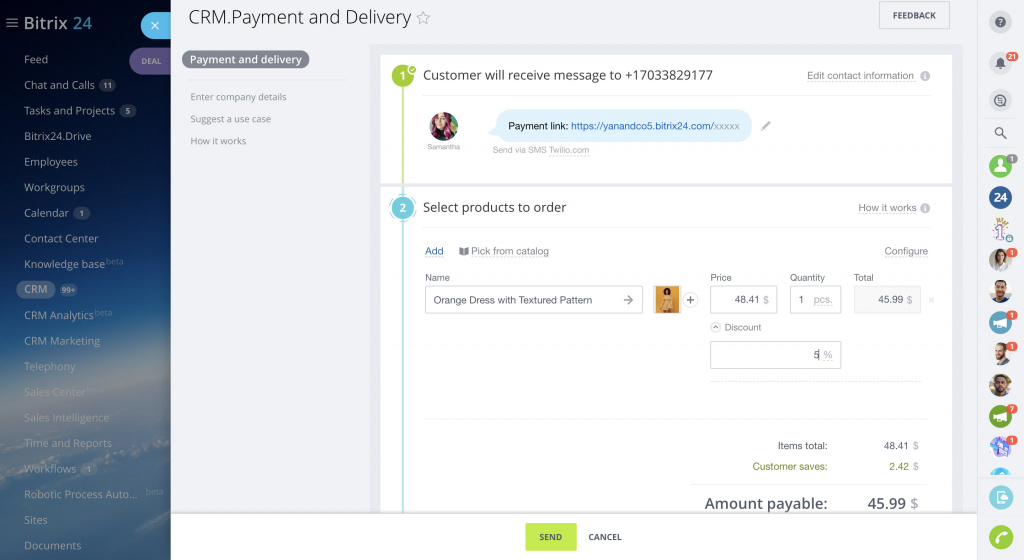1024x560 pixels.
Task: Close the slider with blue X button
Action: tap(155, 26)
